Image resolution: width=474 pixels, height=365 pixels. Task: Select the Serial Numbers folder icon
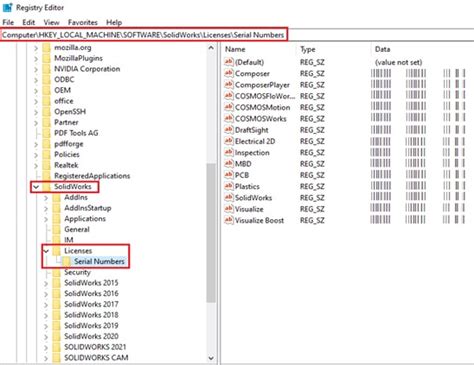[67, 261]
